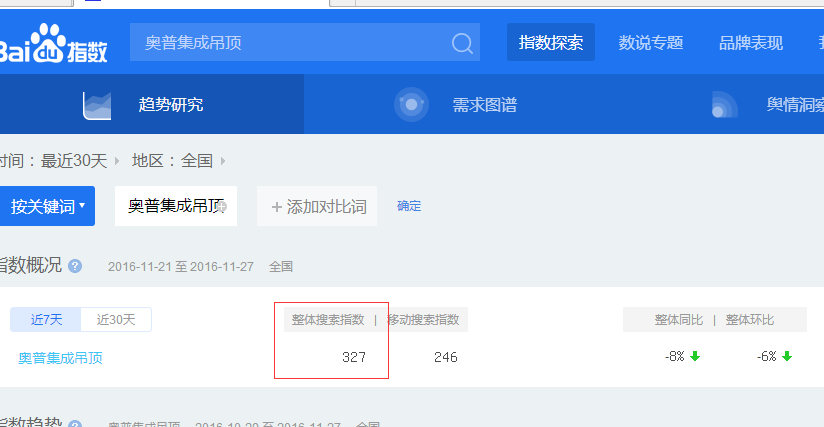The image size is (824, 427).
Task: Click the date range 2016-11-21 至 2016-11-27
Action: [x=181, y=267]
